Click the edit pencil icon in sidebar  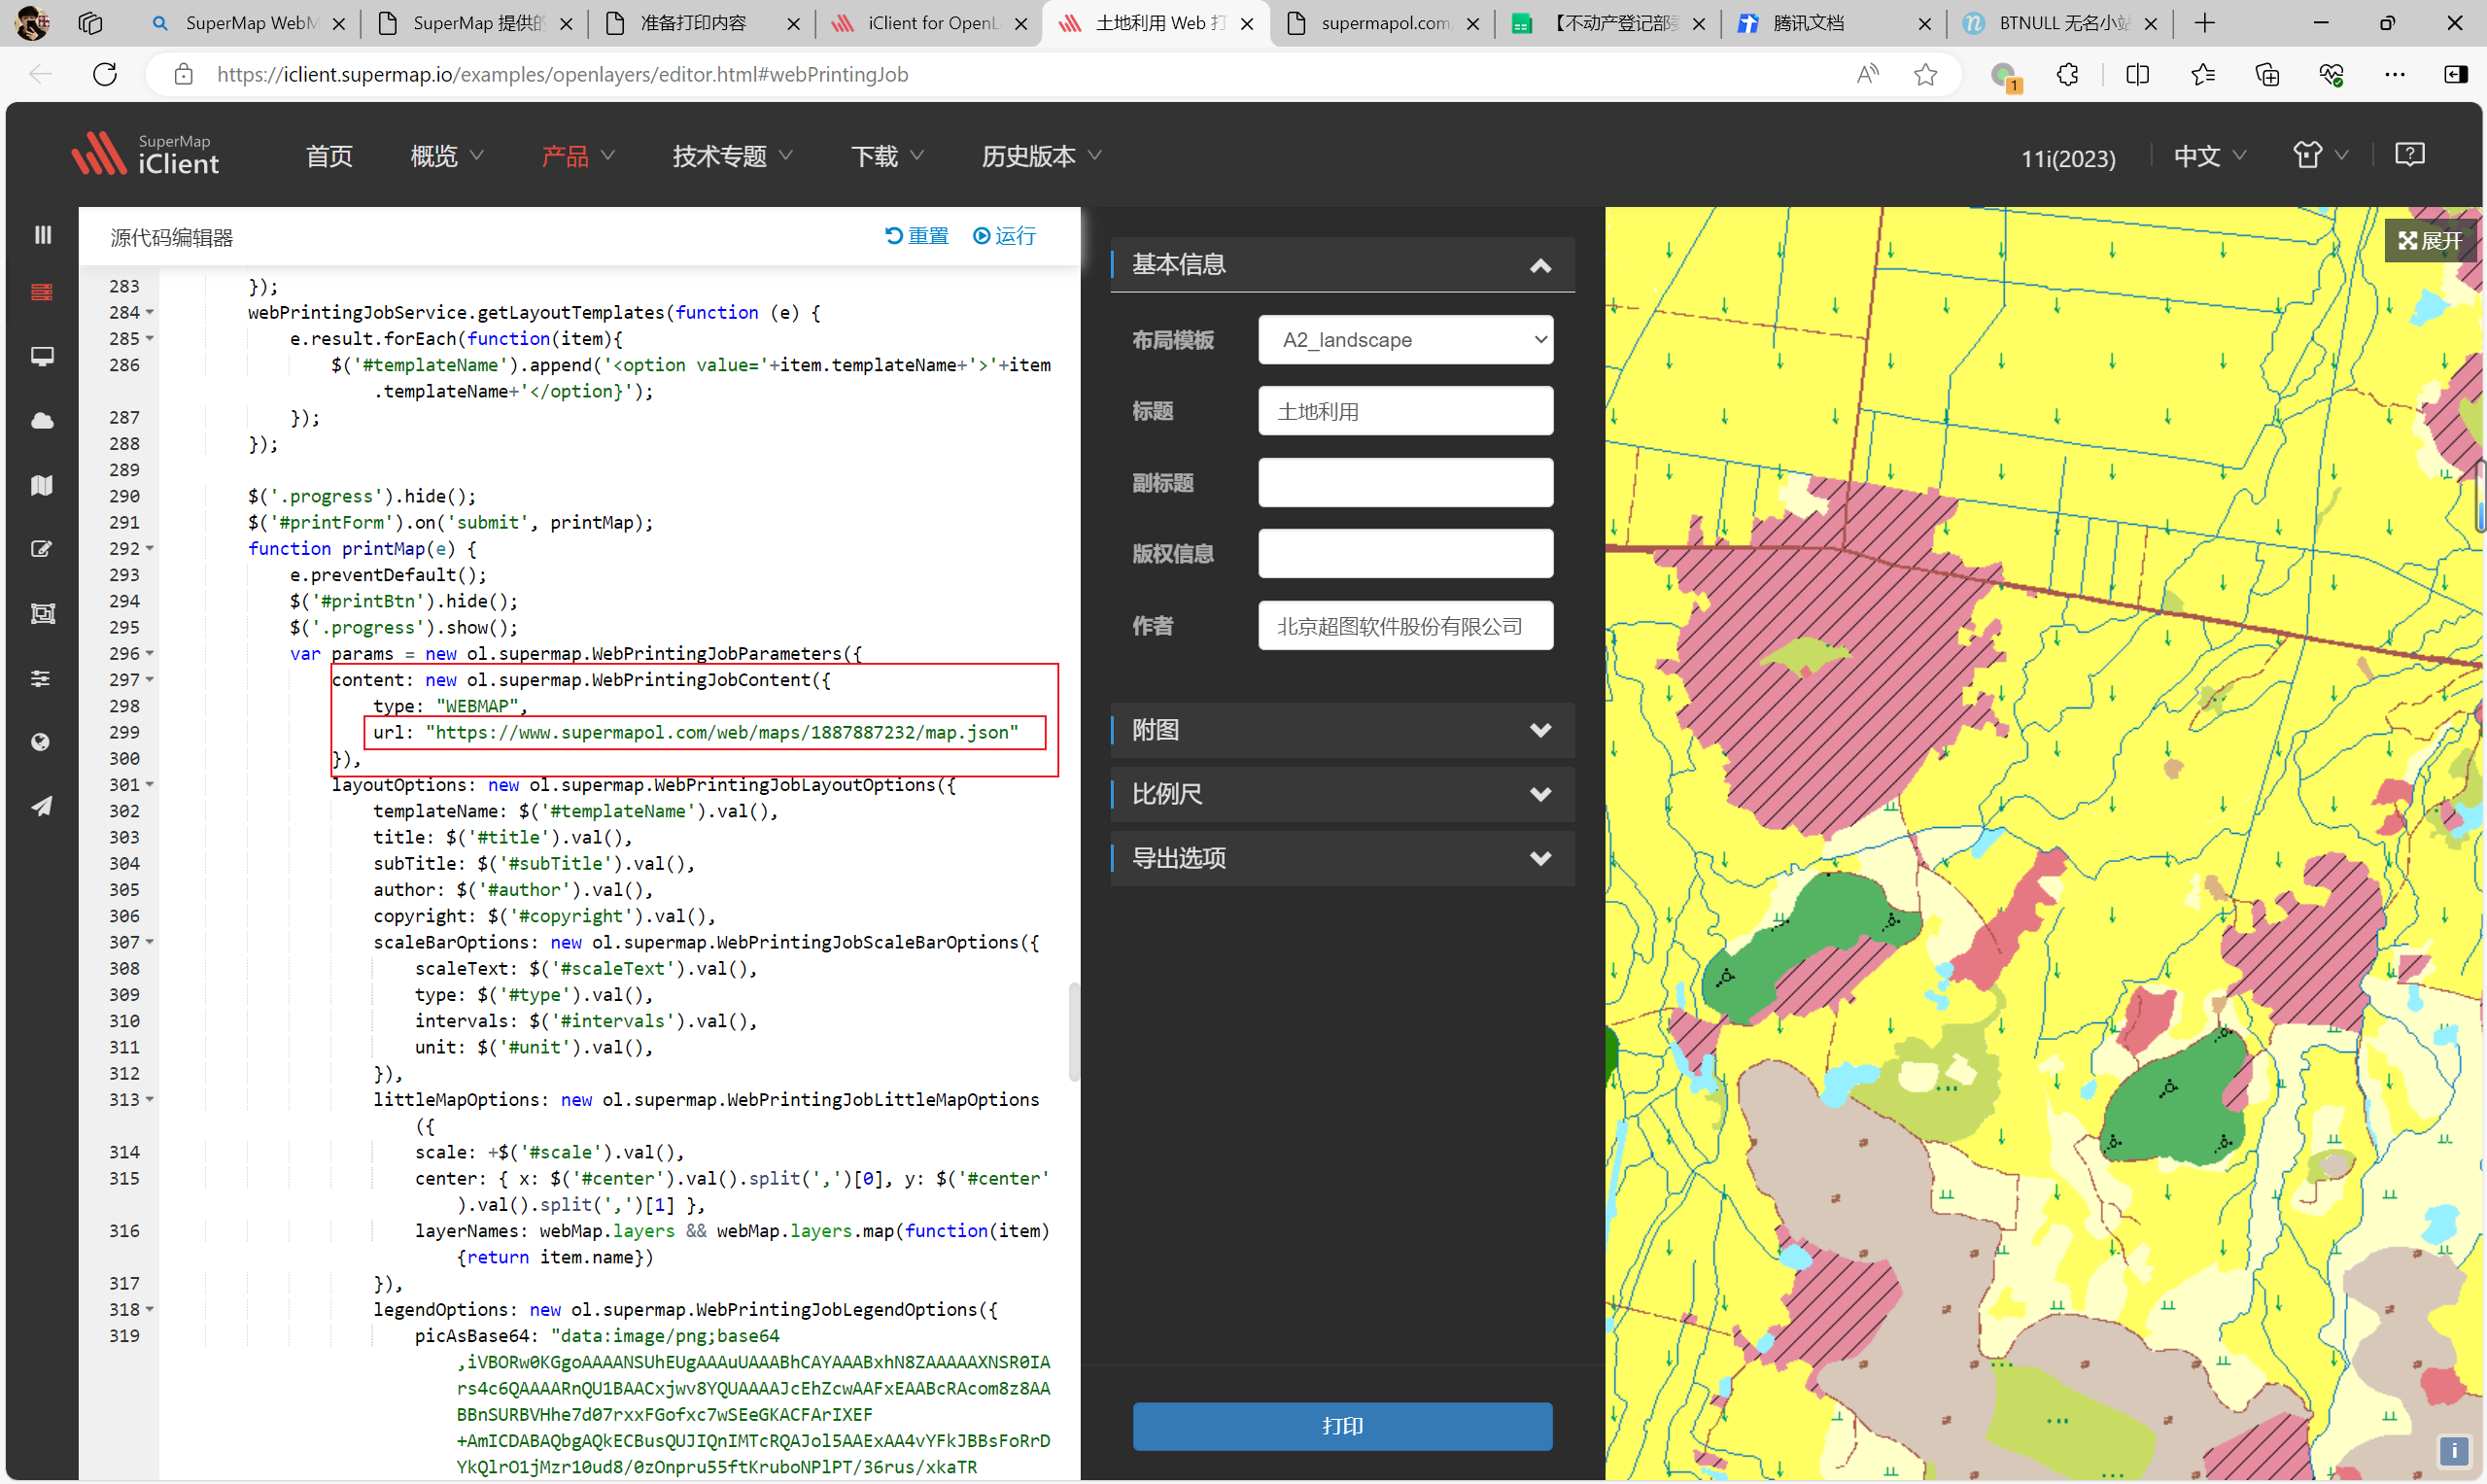coord(42,550)
